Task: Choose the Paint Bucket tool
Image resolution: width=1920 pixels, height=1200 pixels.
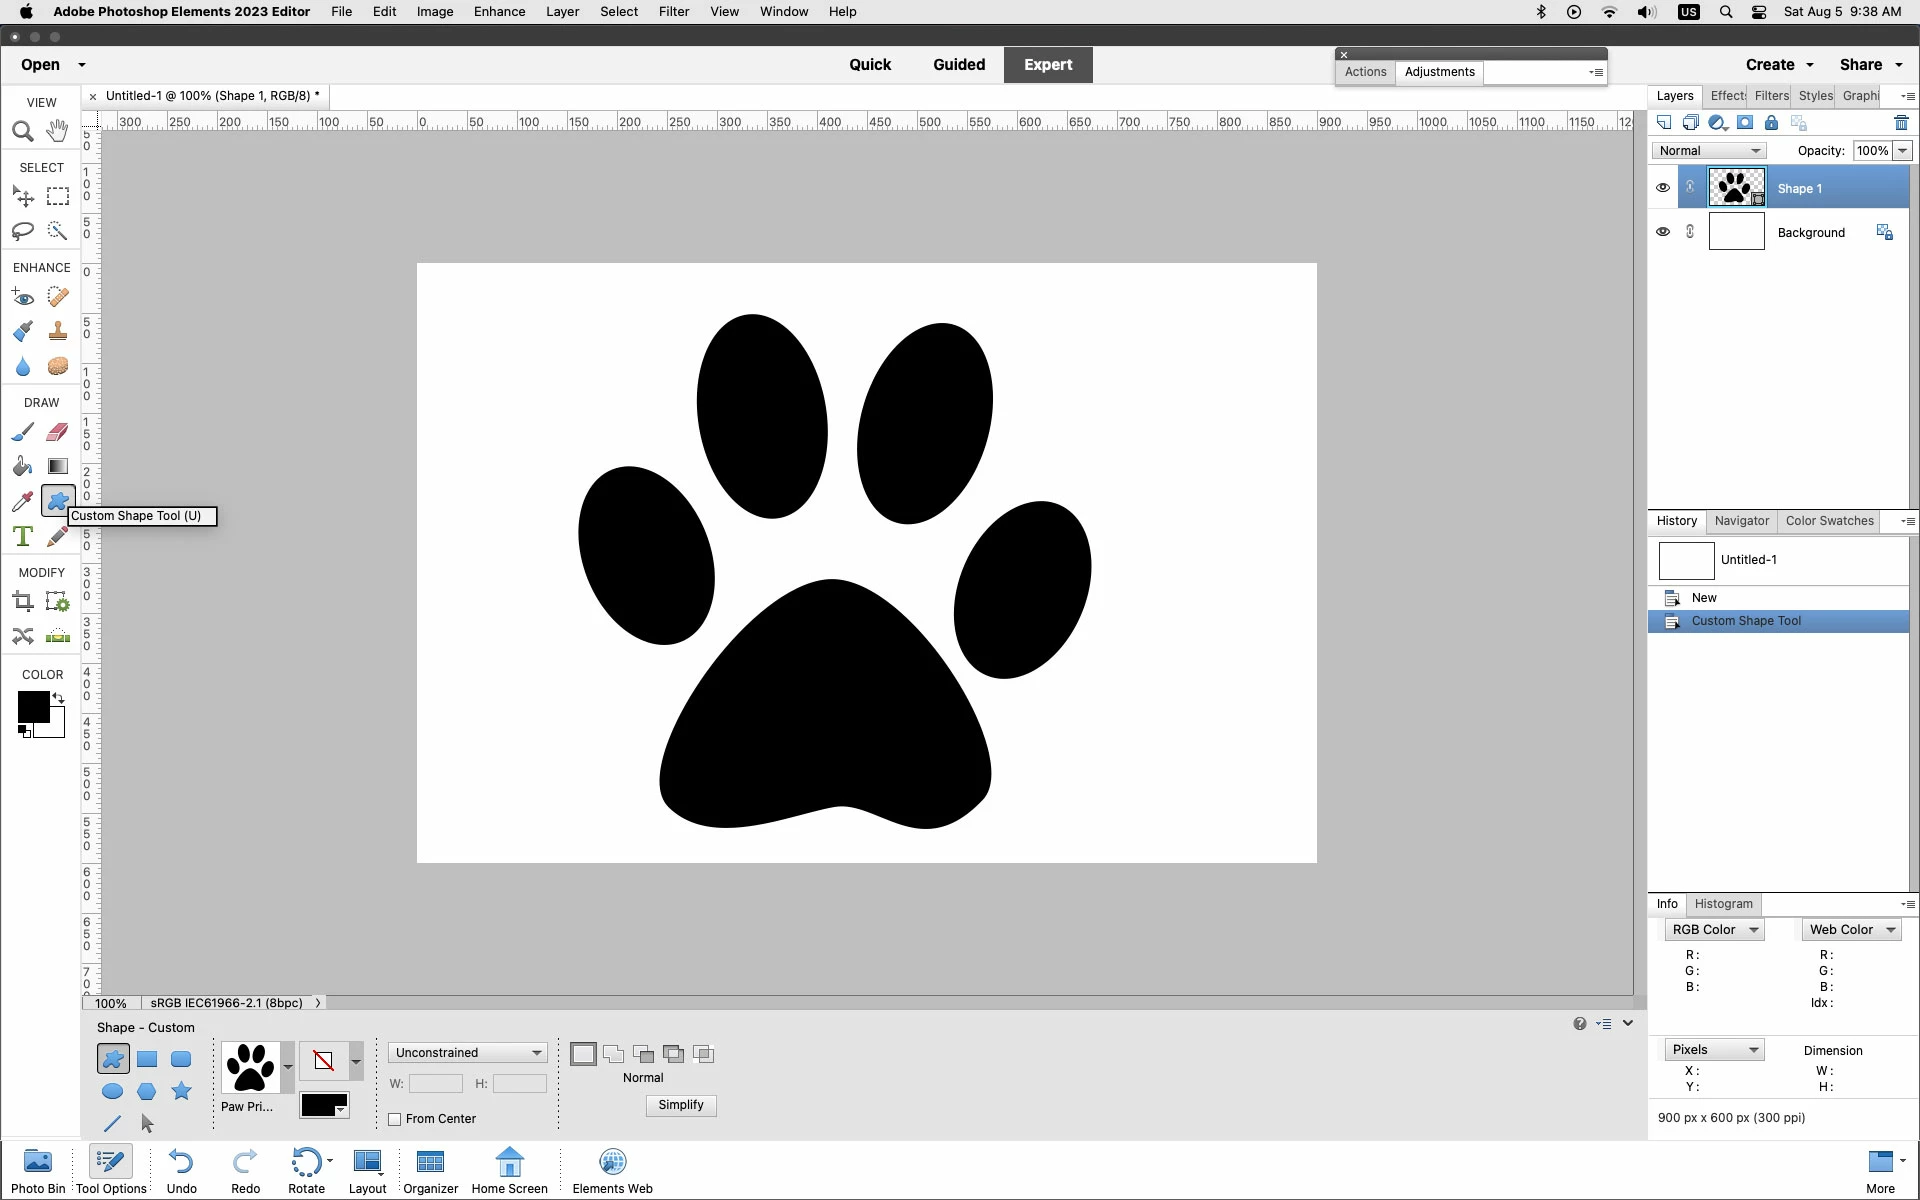Action: click(x=23, y=466)
